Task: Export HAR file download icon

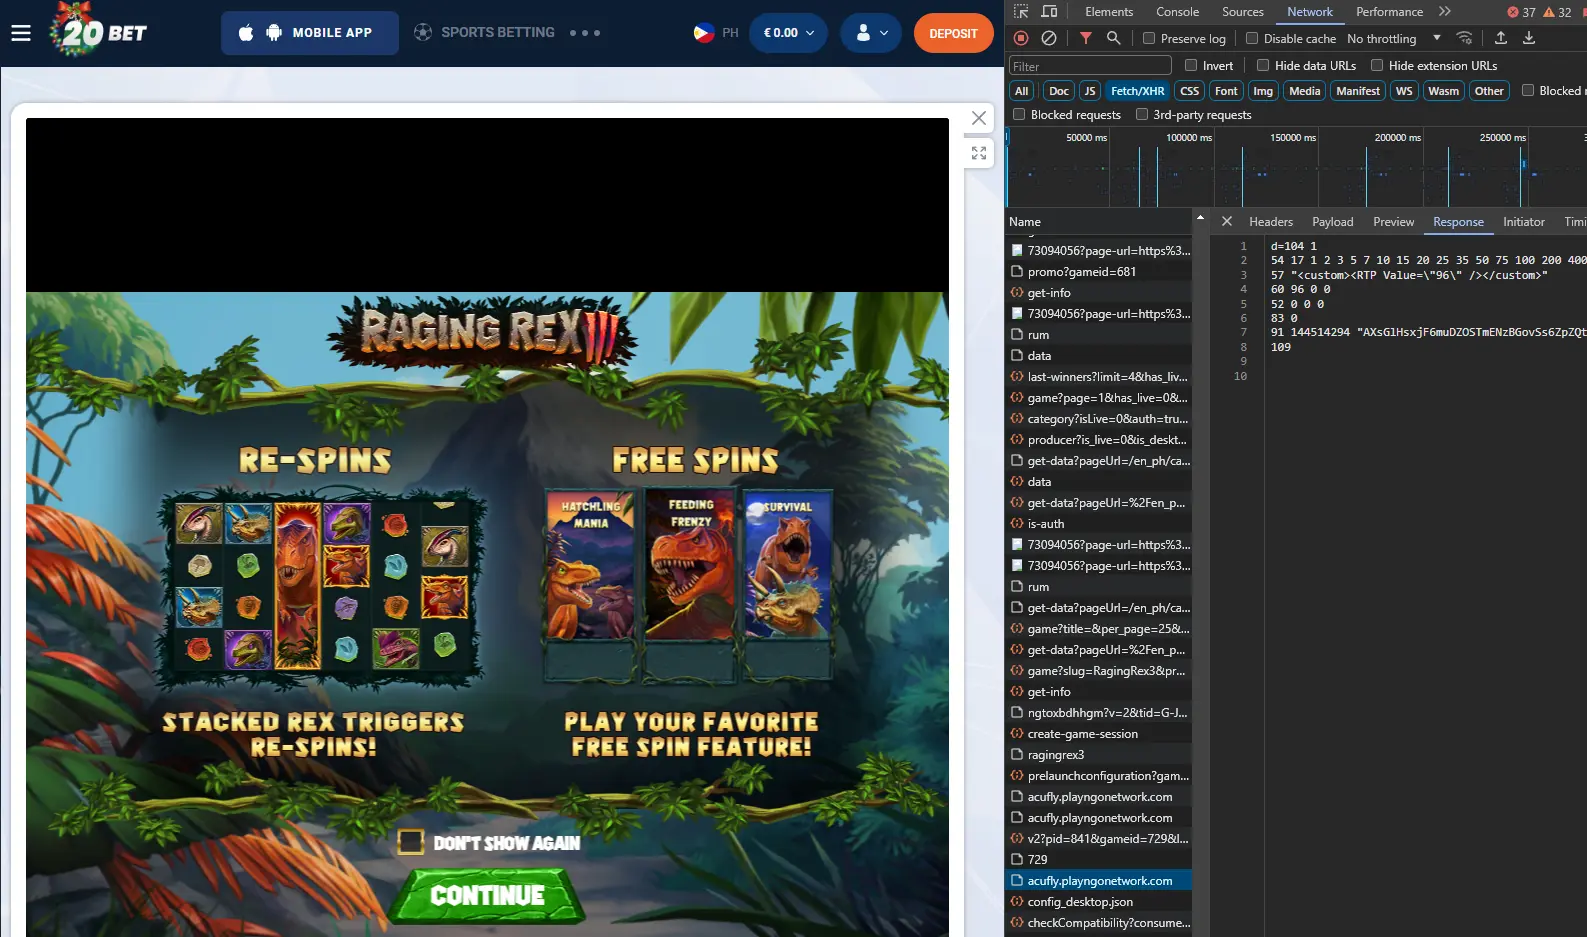Action: [x=1529, y=38]
